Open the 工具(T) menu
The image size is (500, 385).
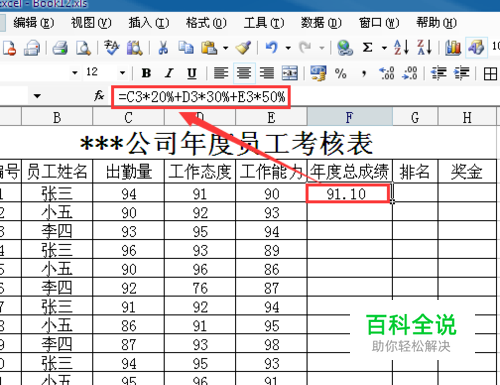point(264,23)
